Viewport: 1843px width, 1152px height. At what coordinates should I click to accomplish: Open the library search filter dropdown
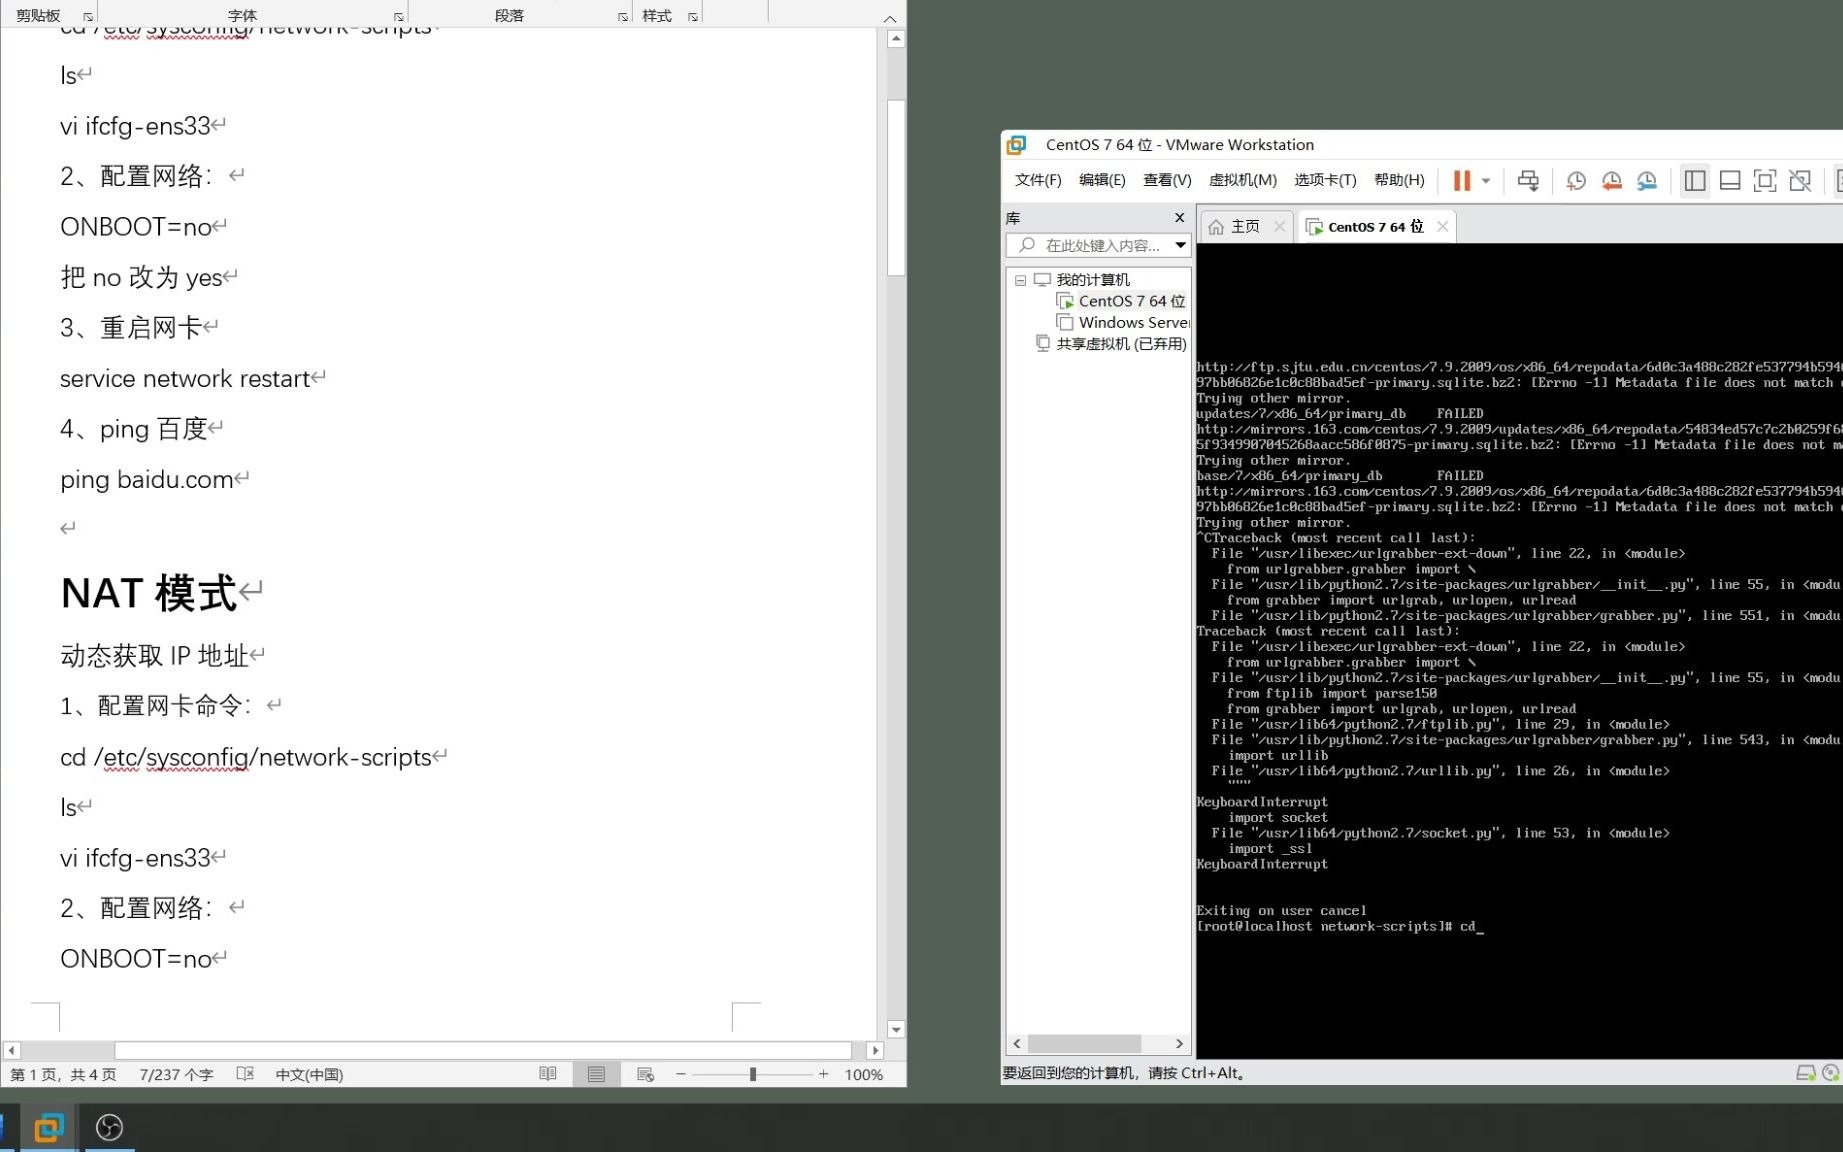(x=1180, y=245)
